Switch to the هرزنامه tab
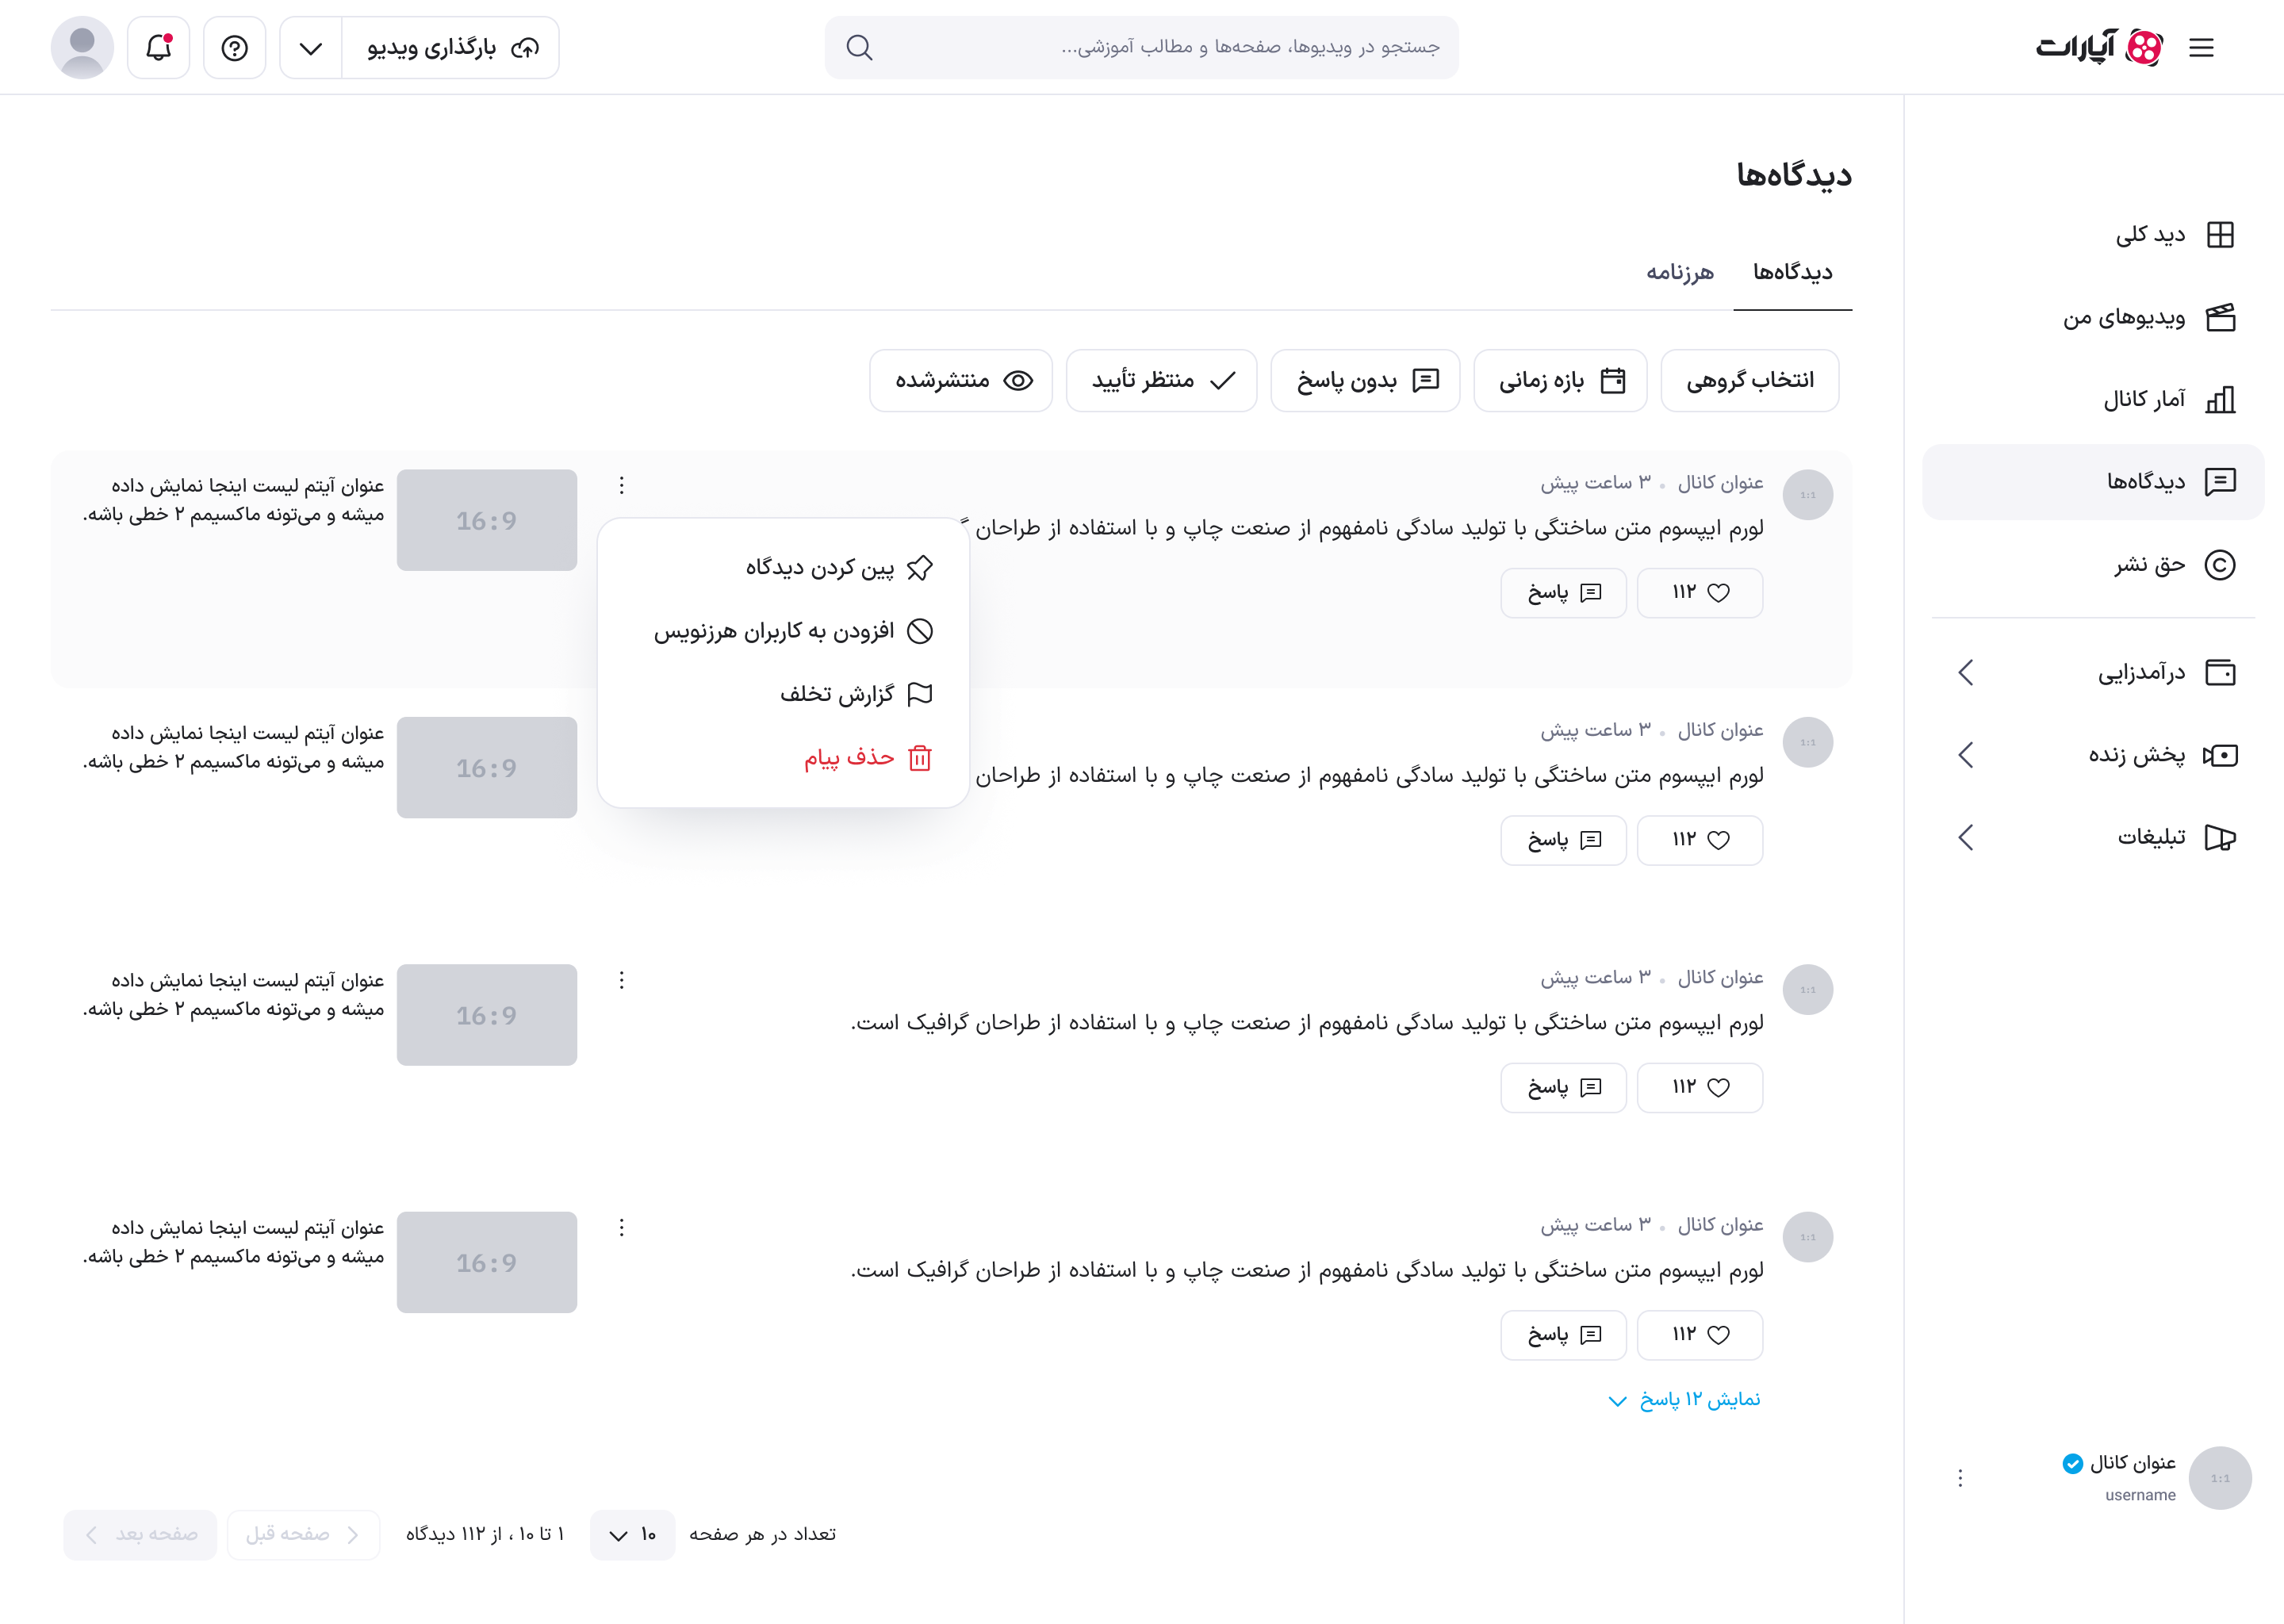 (x=1681, y=271)
